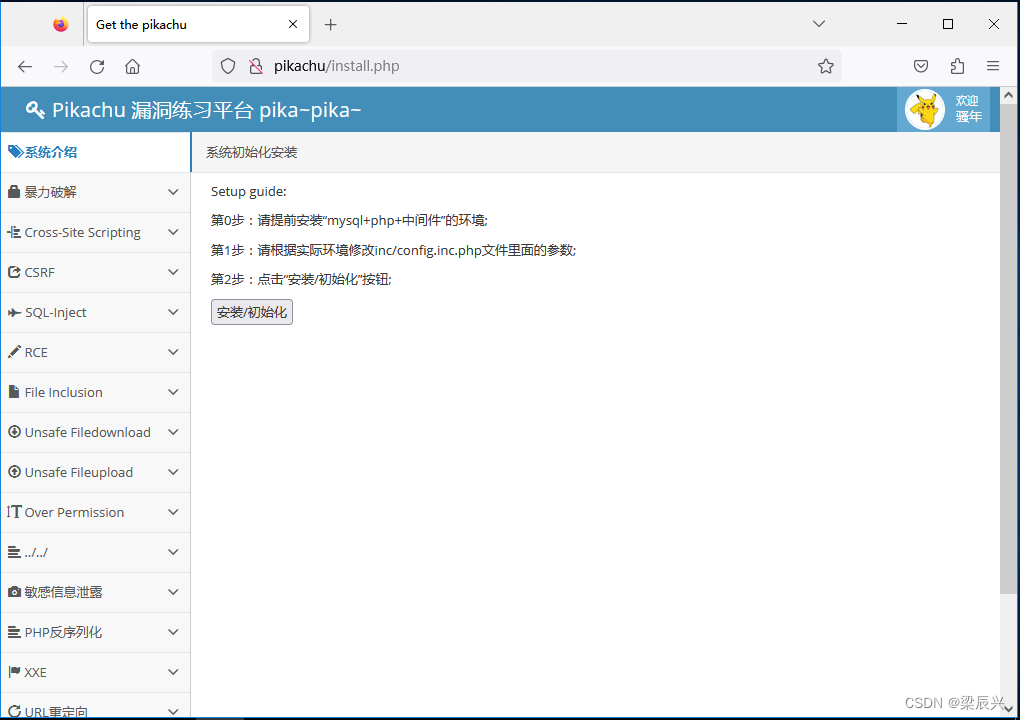
Task: Click the CSRF share icon
Action: [14, 272]
